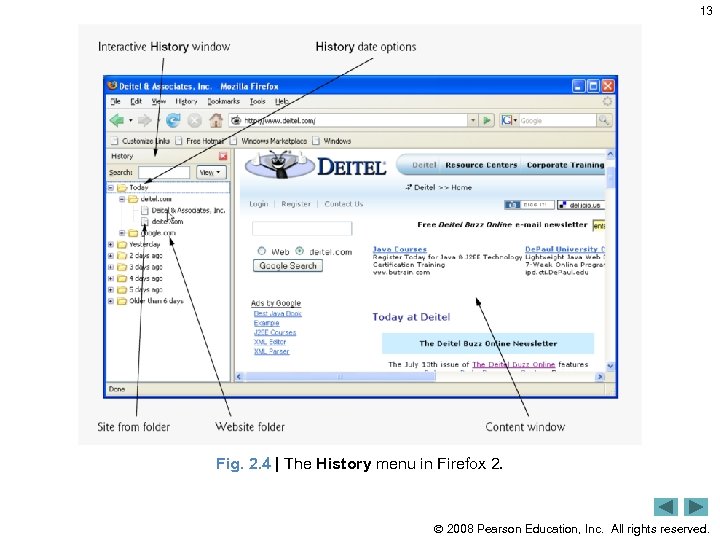The width and height of the screenshot is (720, 540).
Task: Click the 2 days ago folder icon
Action: click(122, 256)
